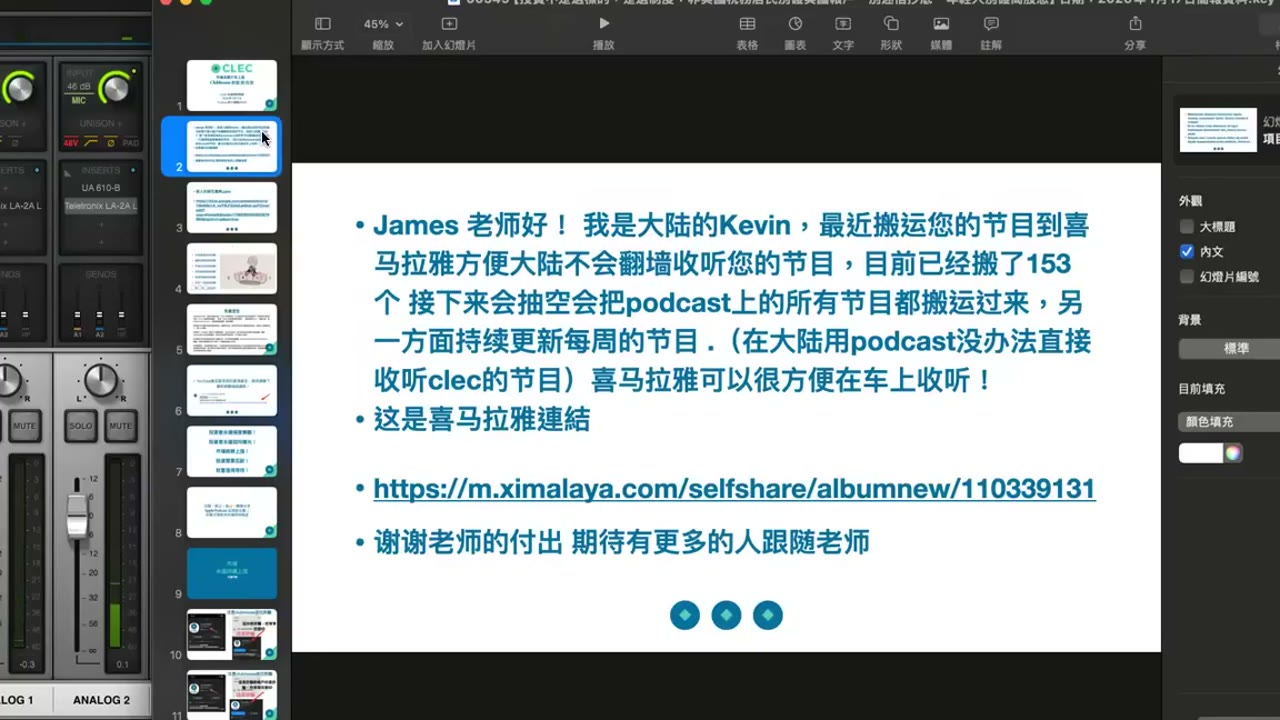Click the white fill color swatch
Viewport: 1280px width, 720px height.
[1200, 453]
